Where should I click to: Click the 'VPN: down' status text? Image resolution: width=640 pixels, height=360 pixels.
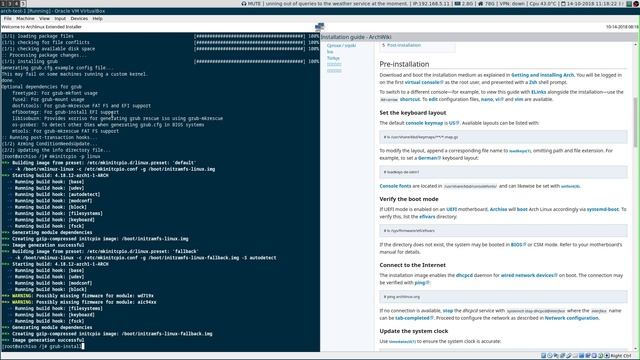(512, 4)
